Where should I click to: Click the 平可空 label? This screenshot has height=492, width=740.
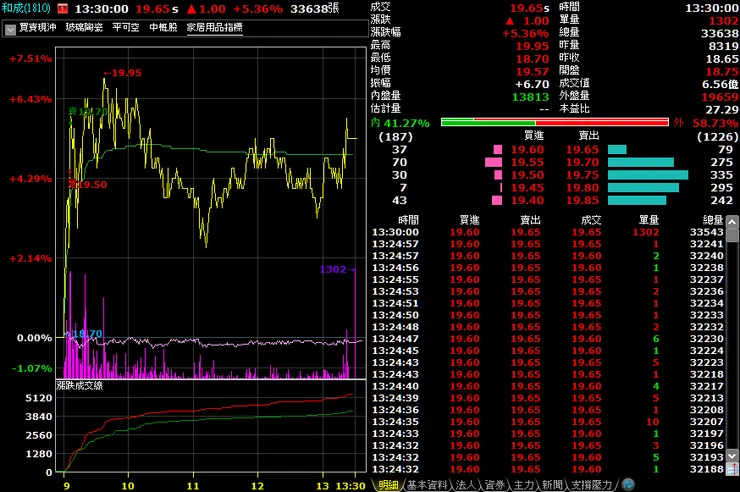(126, 27)
